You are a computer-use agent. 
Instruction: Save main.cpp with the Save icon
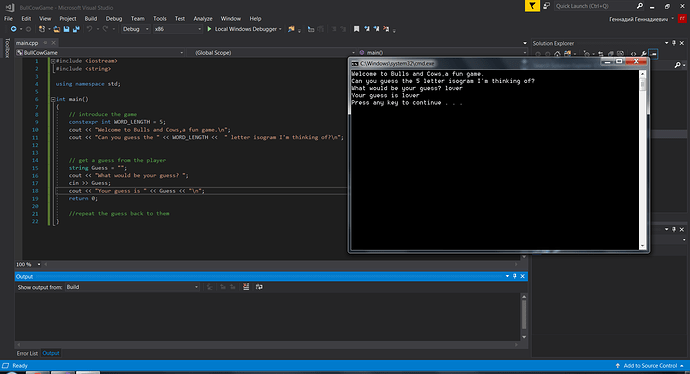point(66,29)
